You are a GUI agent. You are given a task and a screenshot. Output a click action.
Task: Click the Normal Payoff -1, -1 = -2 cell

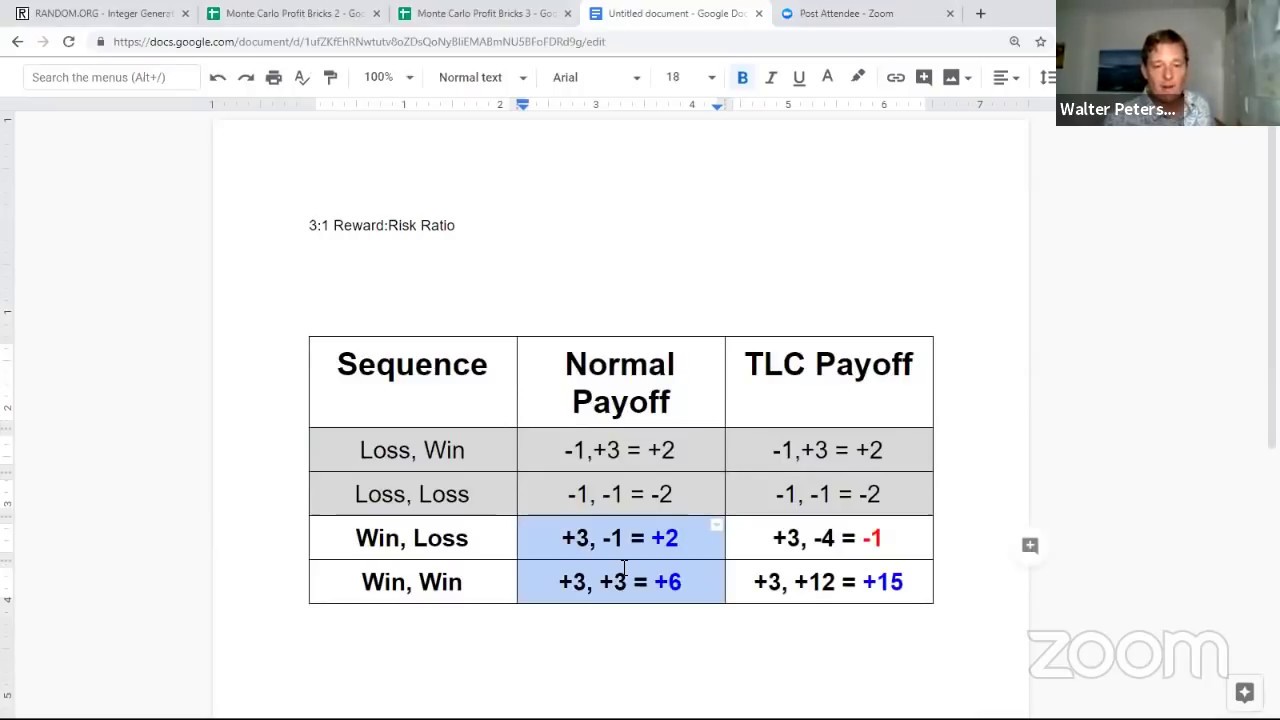coord(621,494)
